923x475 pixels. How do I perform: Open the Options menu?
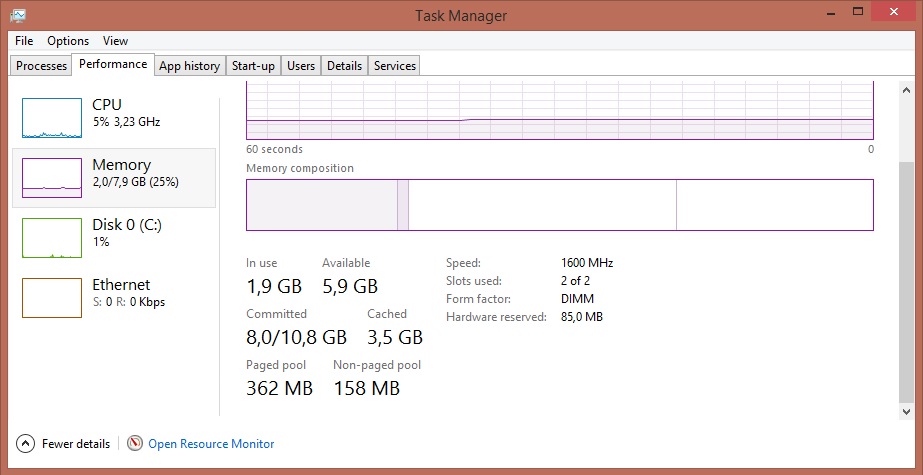point(68,41)
